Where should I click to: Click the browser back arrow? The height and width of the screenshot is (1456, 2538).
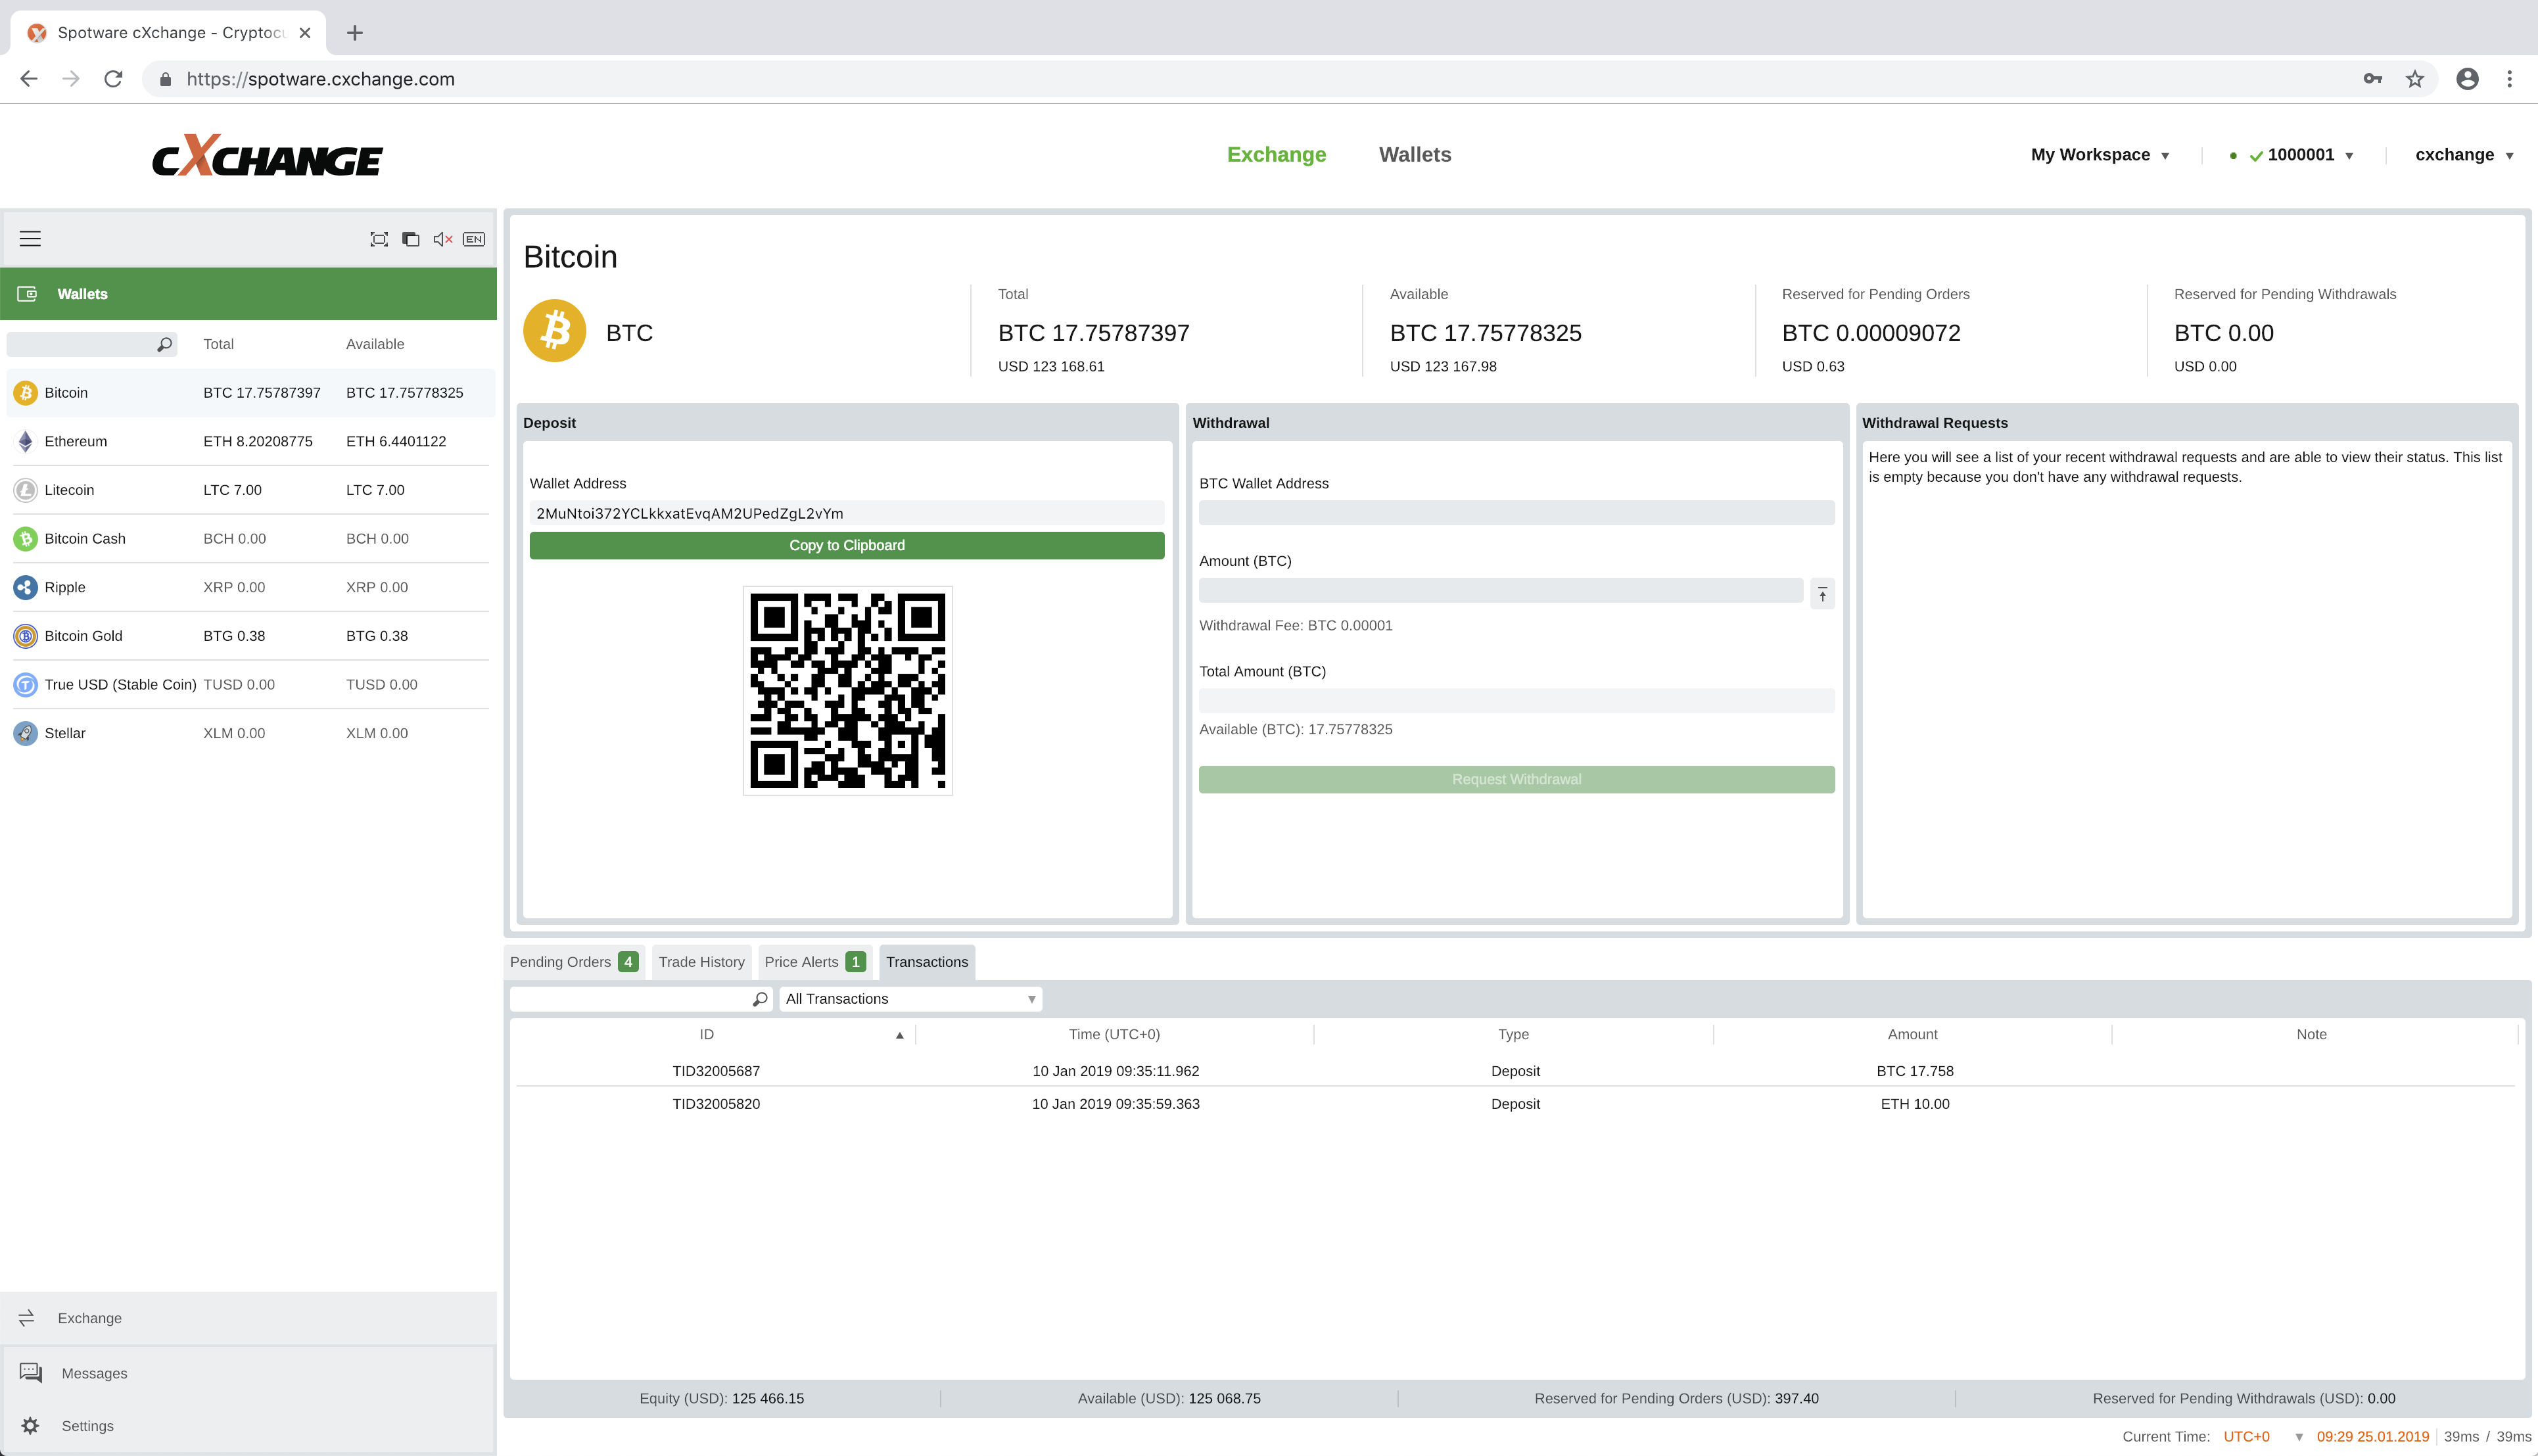(29, 79)
